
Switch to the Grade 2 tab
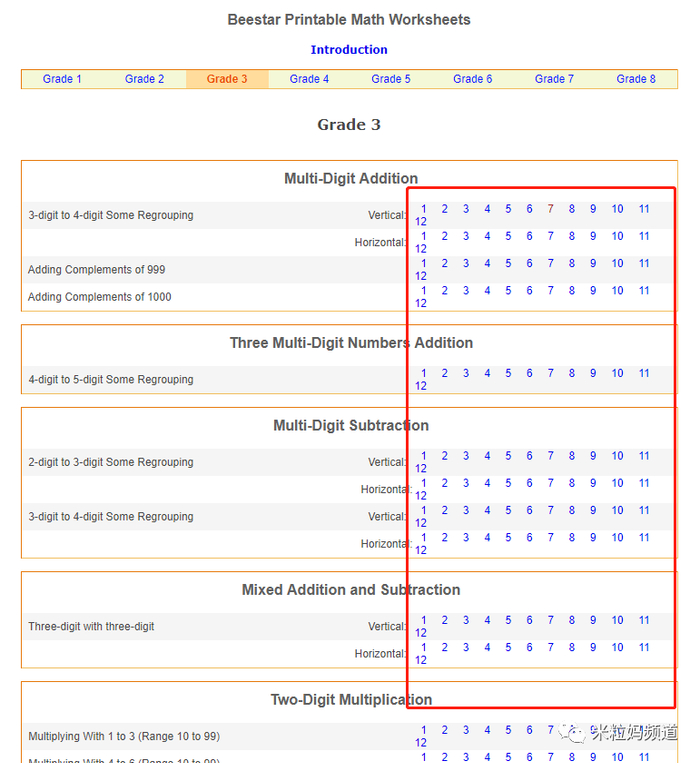[x=144, y=79]
